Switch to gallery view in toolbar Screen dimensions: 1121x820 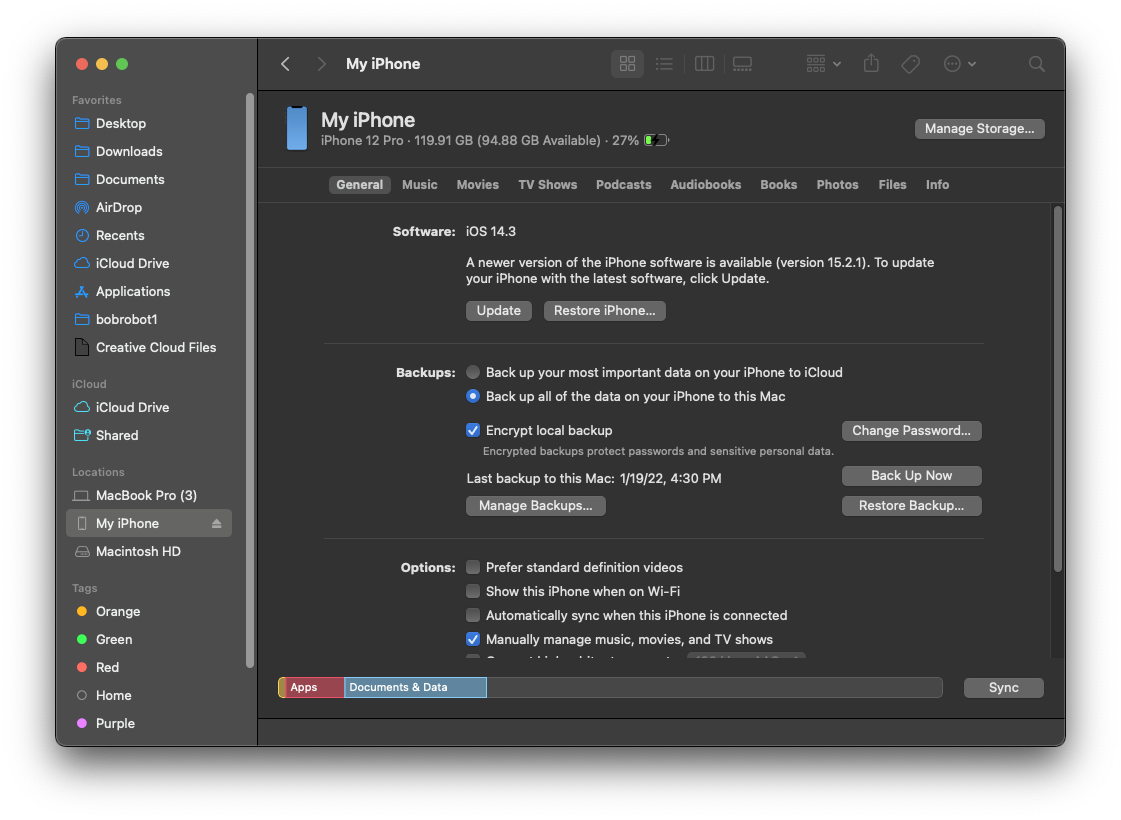742,64
